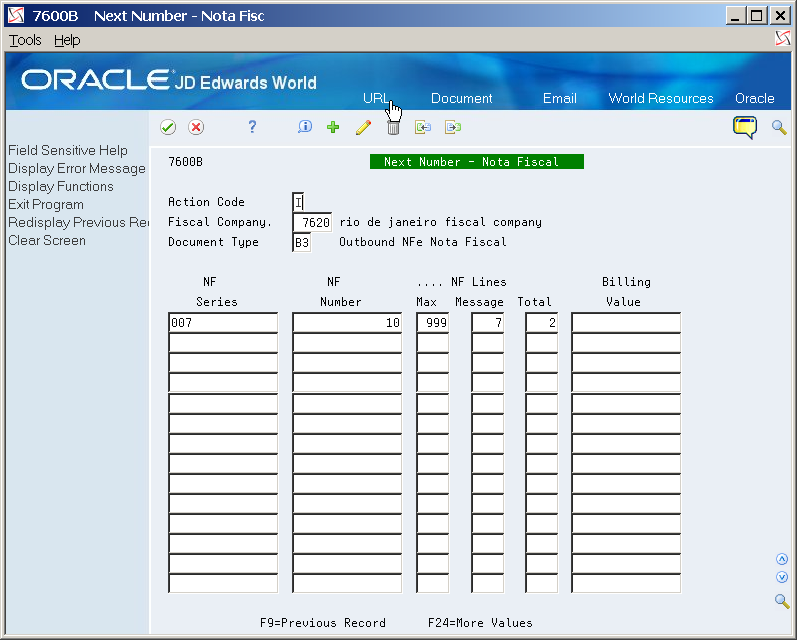Click Total lines field containing 2
Screen dimensions: 797x640
coord(542,323)
